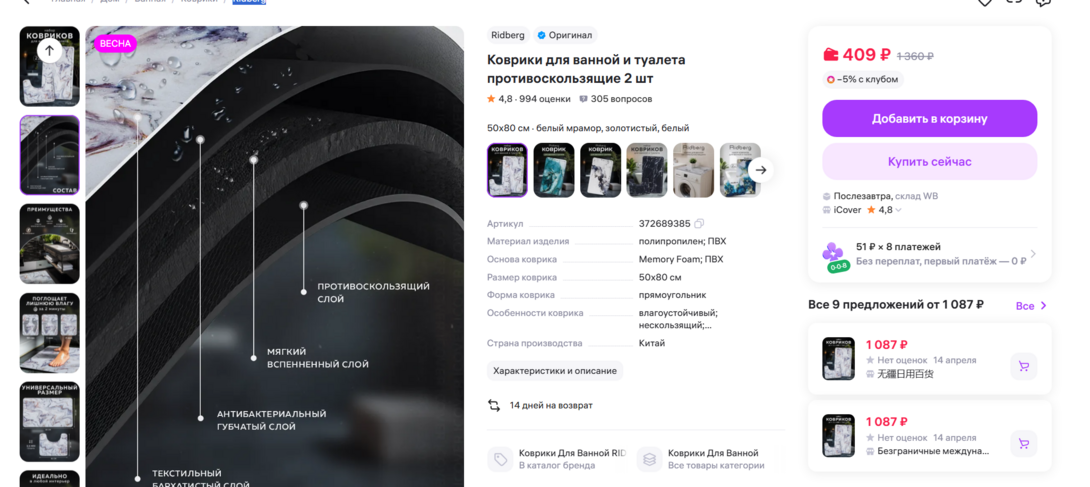Select the Преимущества gallery thumbnail
Image resolution: width=1090 pixels, height=487 pixels.
(x=49, y=244)
